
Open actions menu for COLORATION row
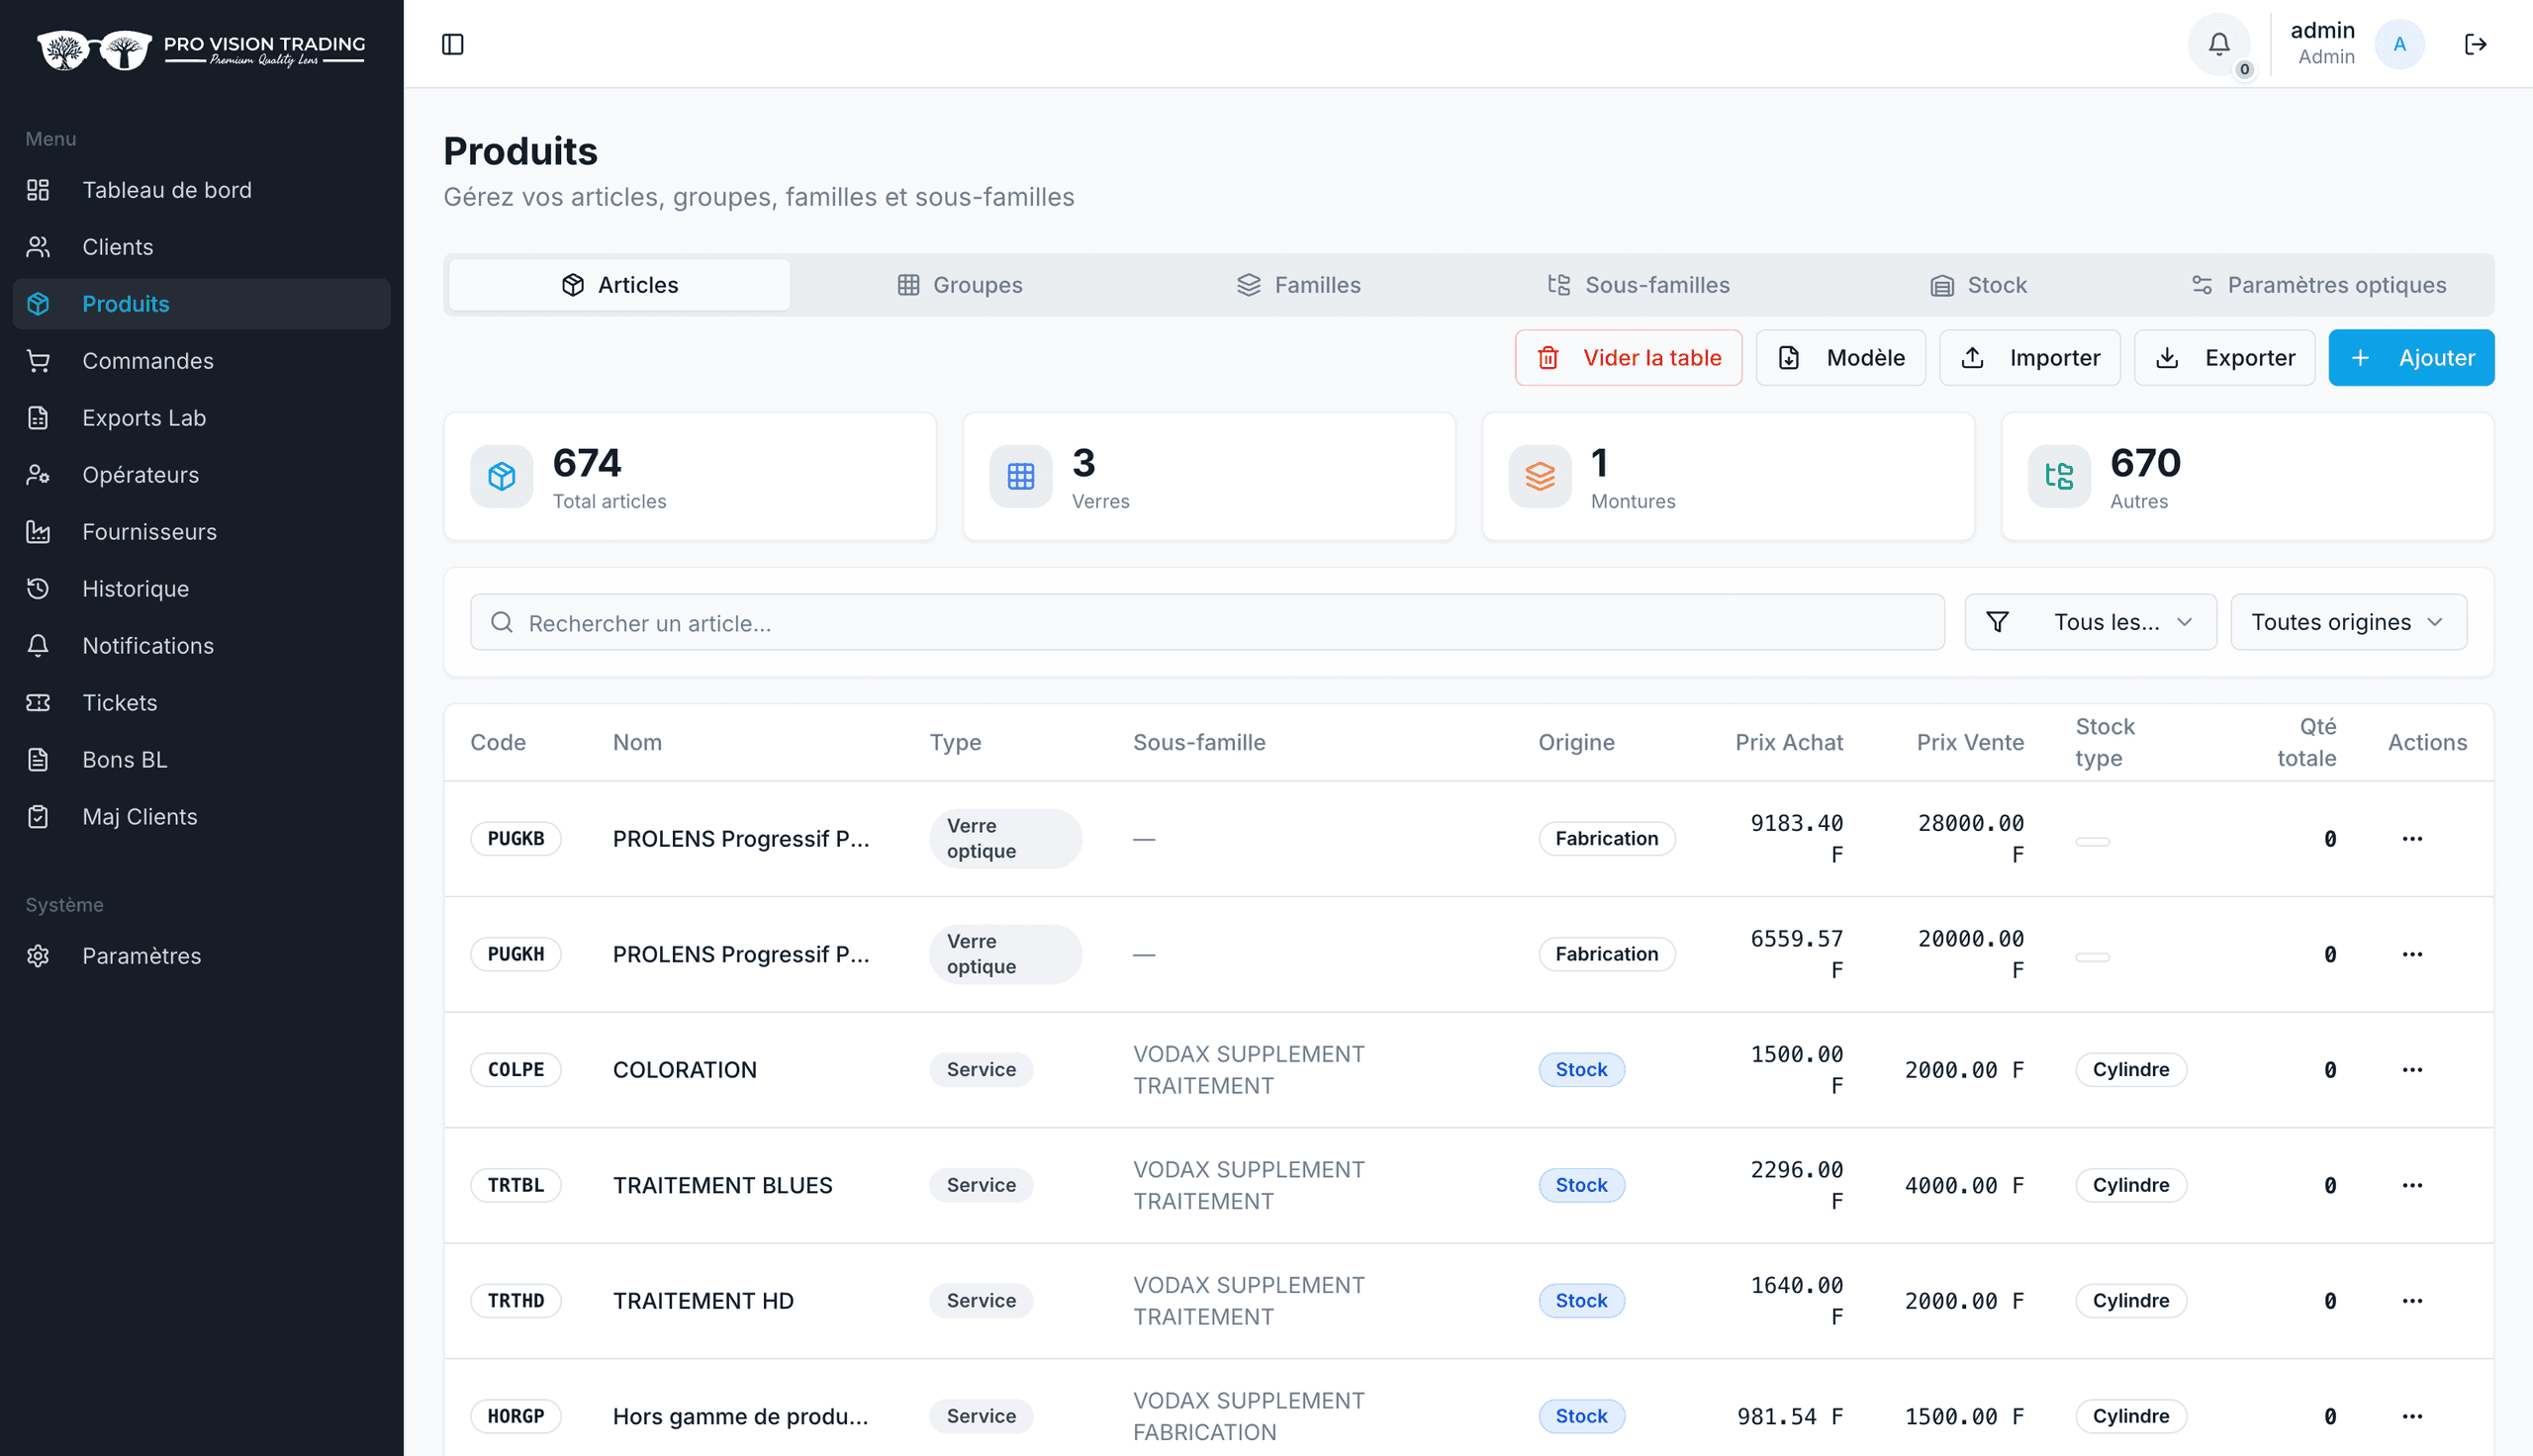click(2411, 1070)
